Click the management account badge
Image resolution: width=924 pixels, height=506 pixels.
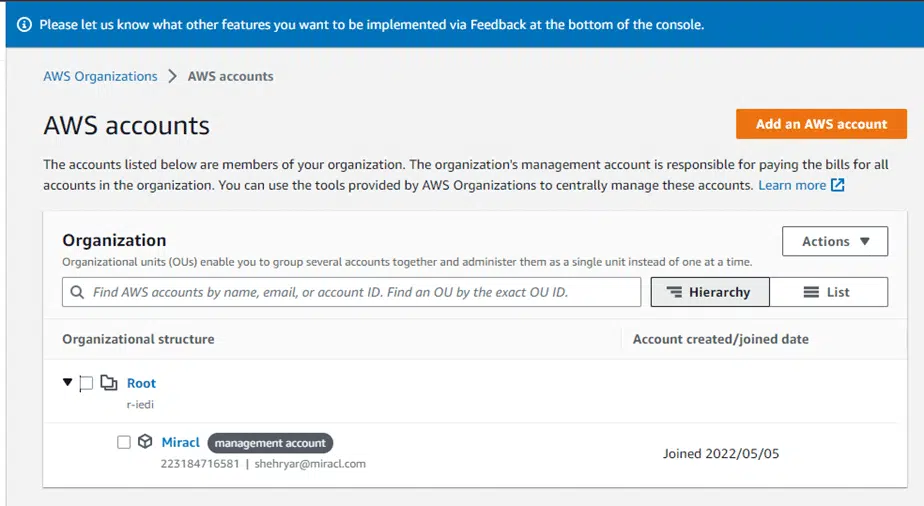point(270,443)
